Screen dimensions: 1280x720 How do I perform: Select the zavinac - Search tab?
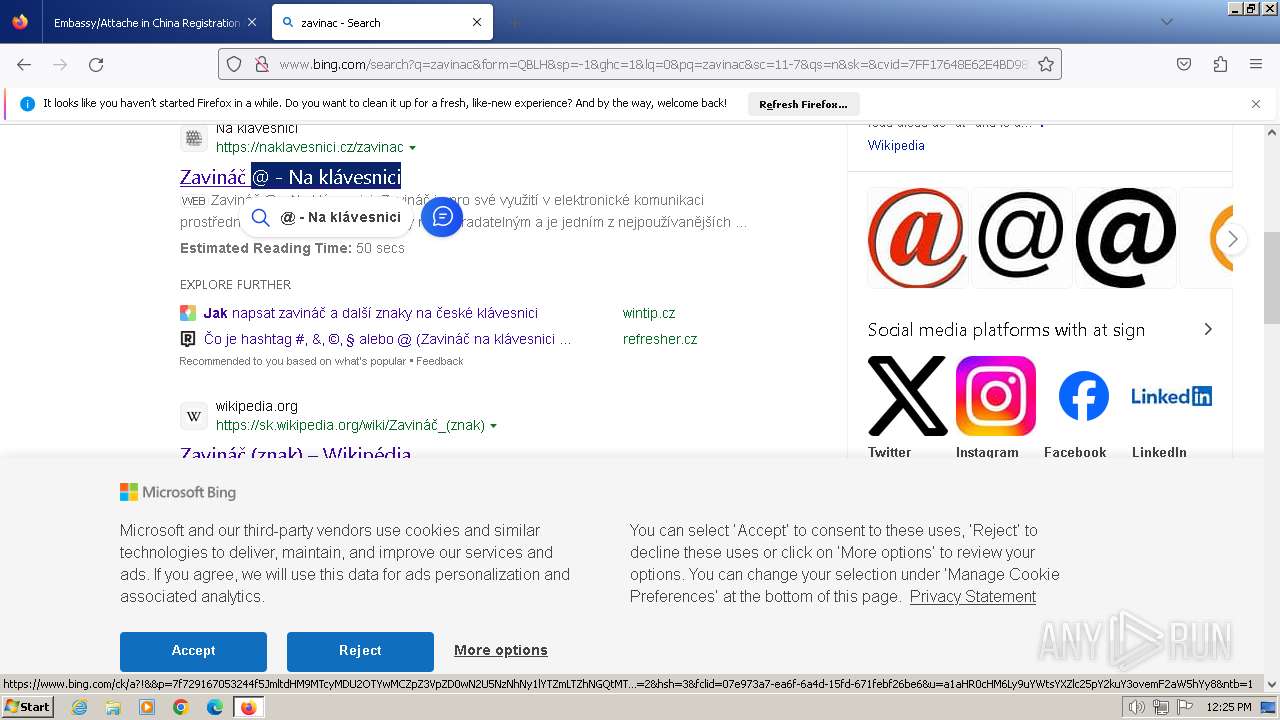click(380, 22)
